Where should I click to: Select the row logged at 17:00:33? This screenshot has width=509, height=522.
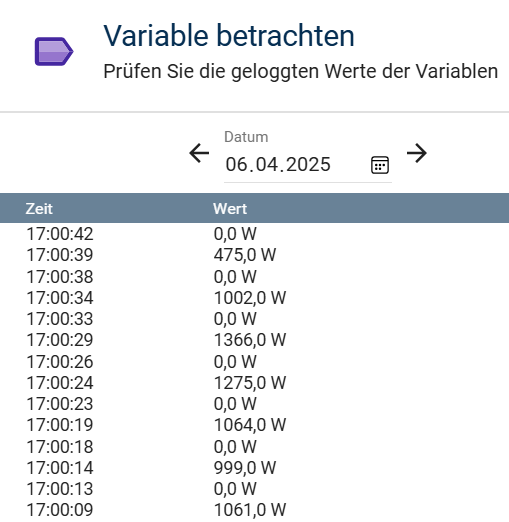pos(254,319)
